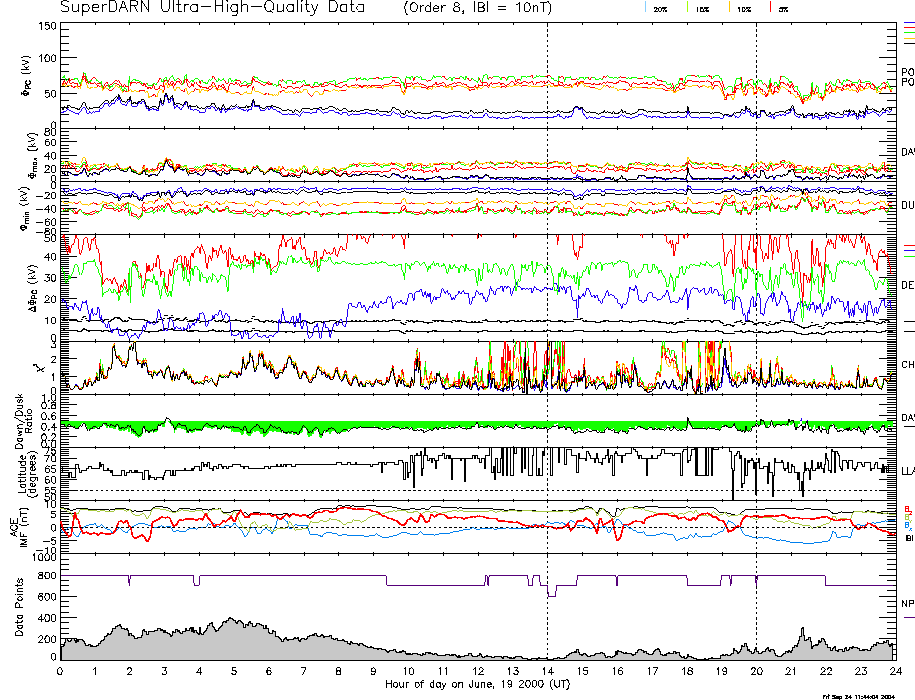Click the Latitude (degrees) axis label
Viewport: 915px width, 700px height.
coord(16,472)
